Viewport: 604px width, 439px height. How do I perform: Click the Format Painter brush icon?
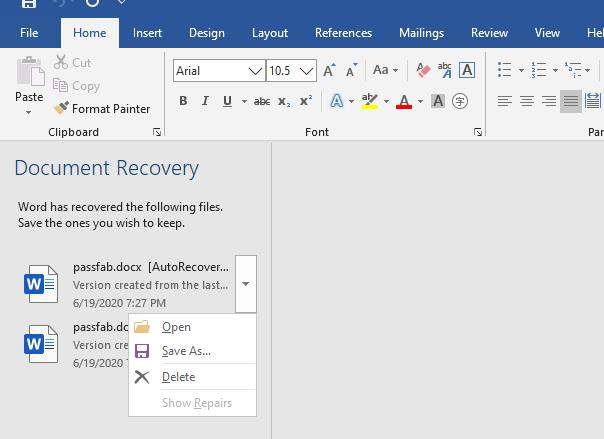point(62,109)
